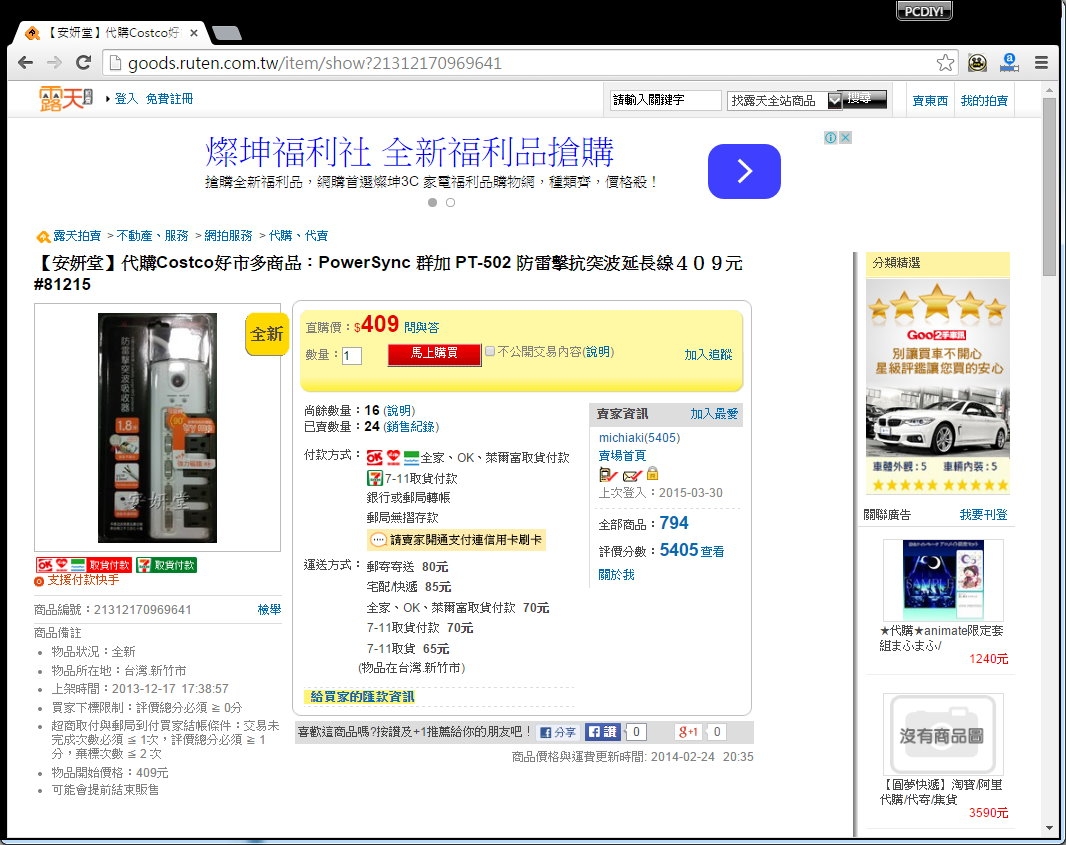
Task: Click 查看 next to rating score
Action: coord(712,552)
